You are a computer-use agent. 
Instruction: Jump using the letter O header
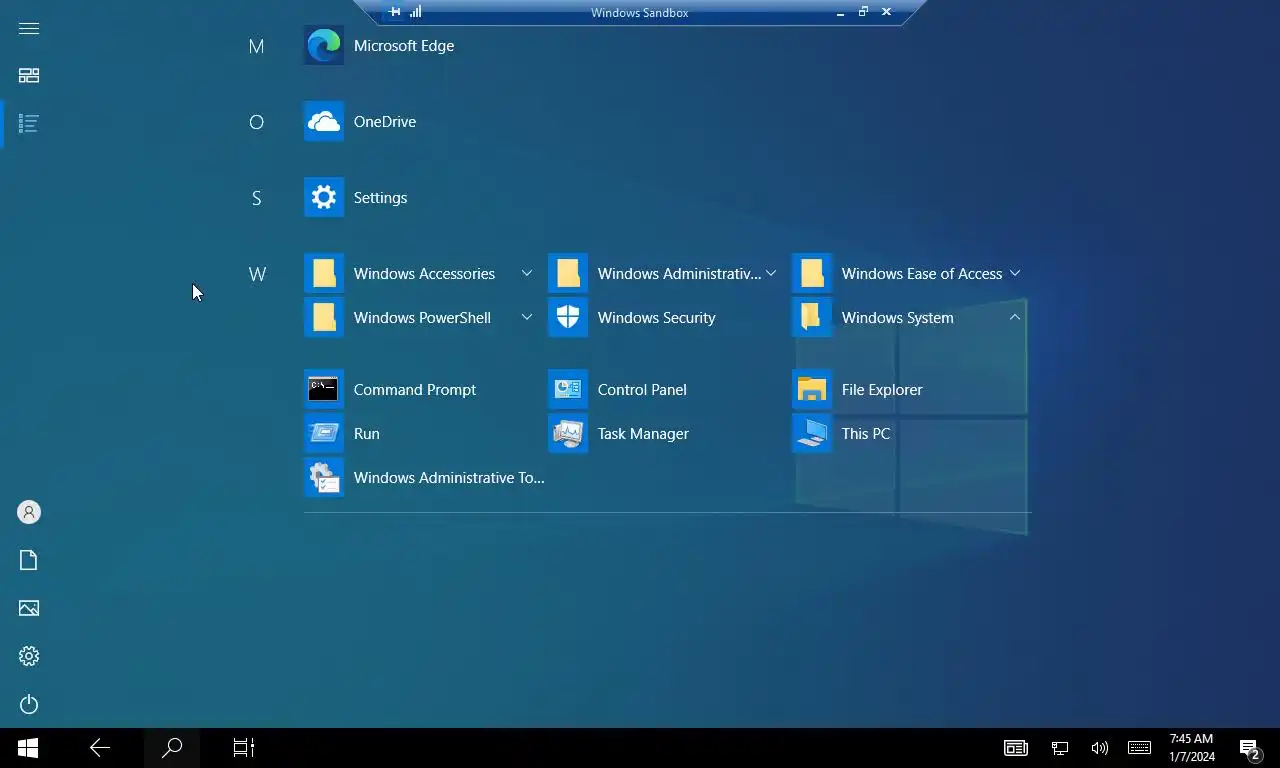click(256, 122)
